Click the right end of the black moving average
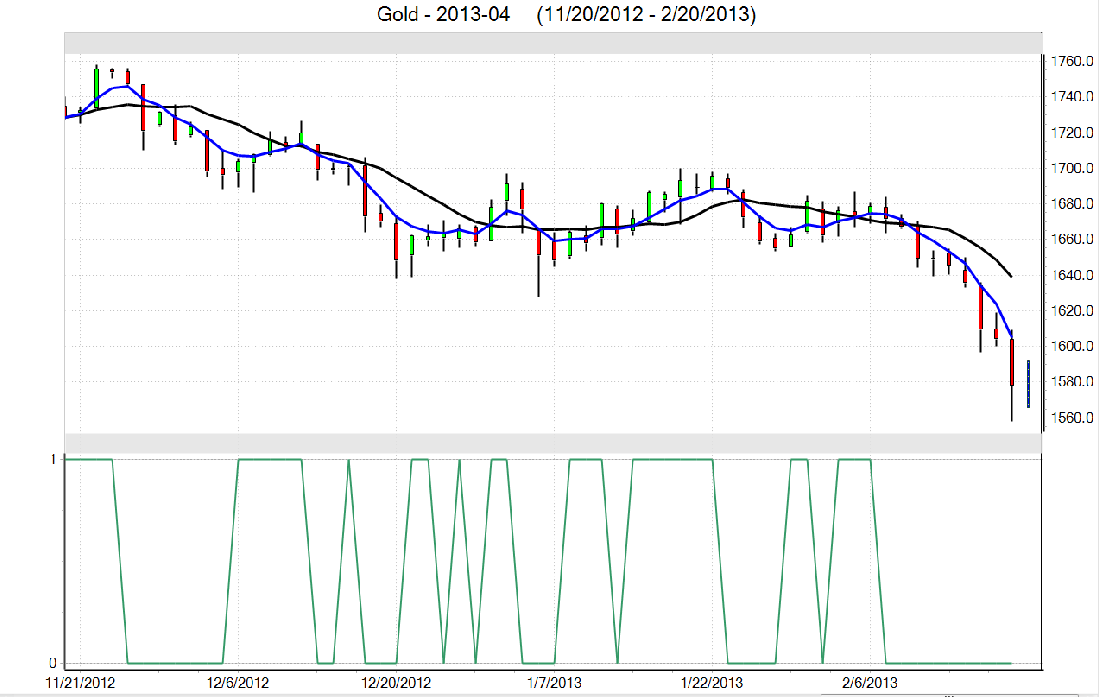1100x697 pixels. (x=1010, y=275)
